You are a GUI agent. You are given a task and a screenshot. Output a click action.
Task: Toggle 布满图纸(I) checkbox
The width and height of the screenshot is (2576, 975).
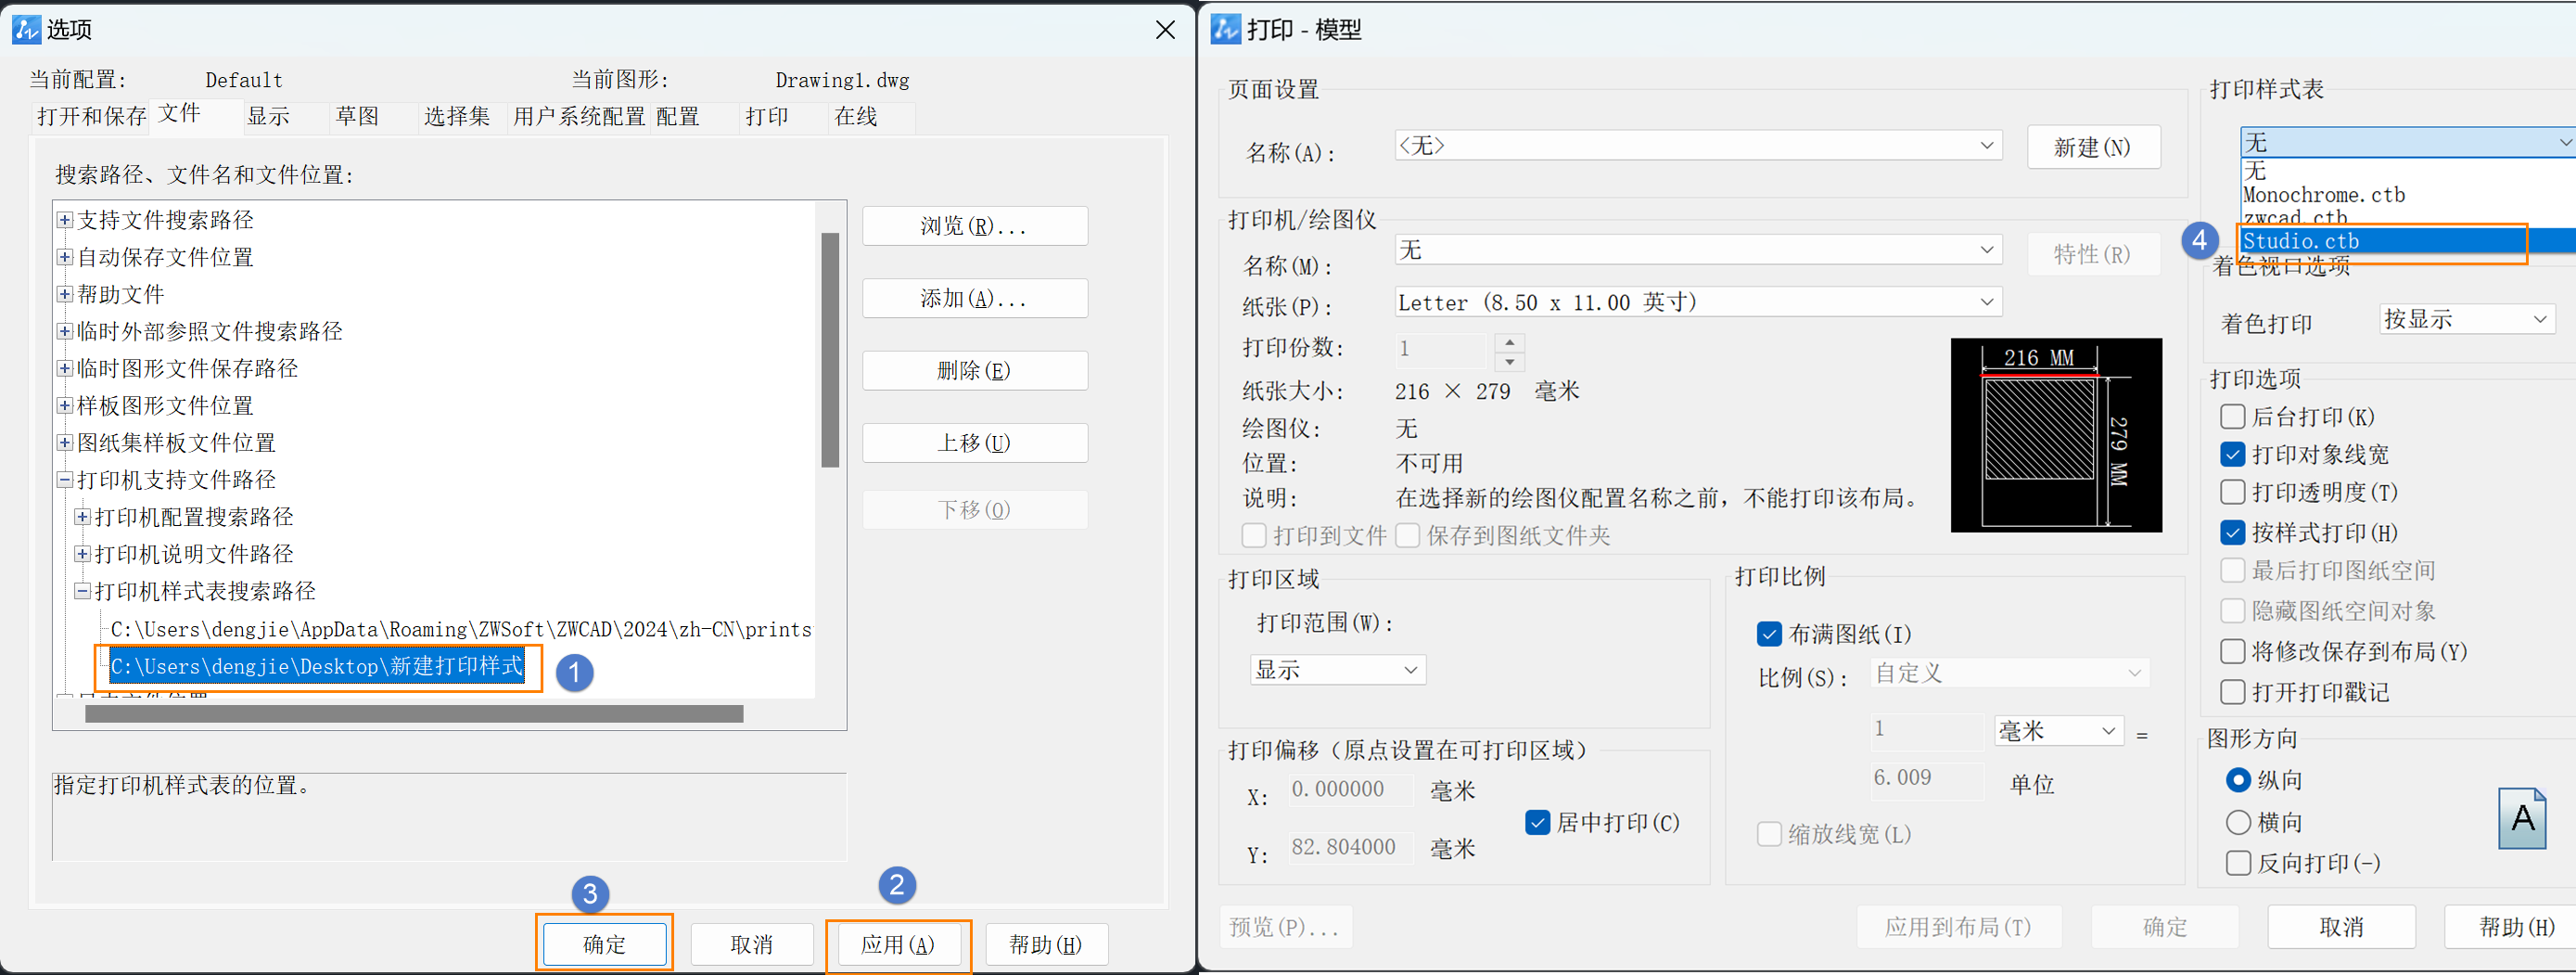1769,634
